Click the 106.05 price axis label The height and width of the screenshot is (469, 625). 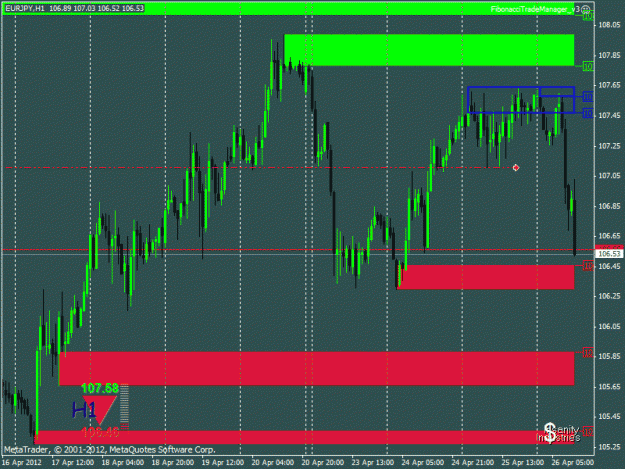click(x=609, y=326)
